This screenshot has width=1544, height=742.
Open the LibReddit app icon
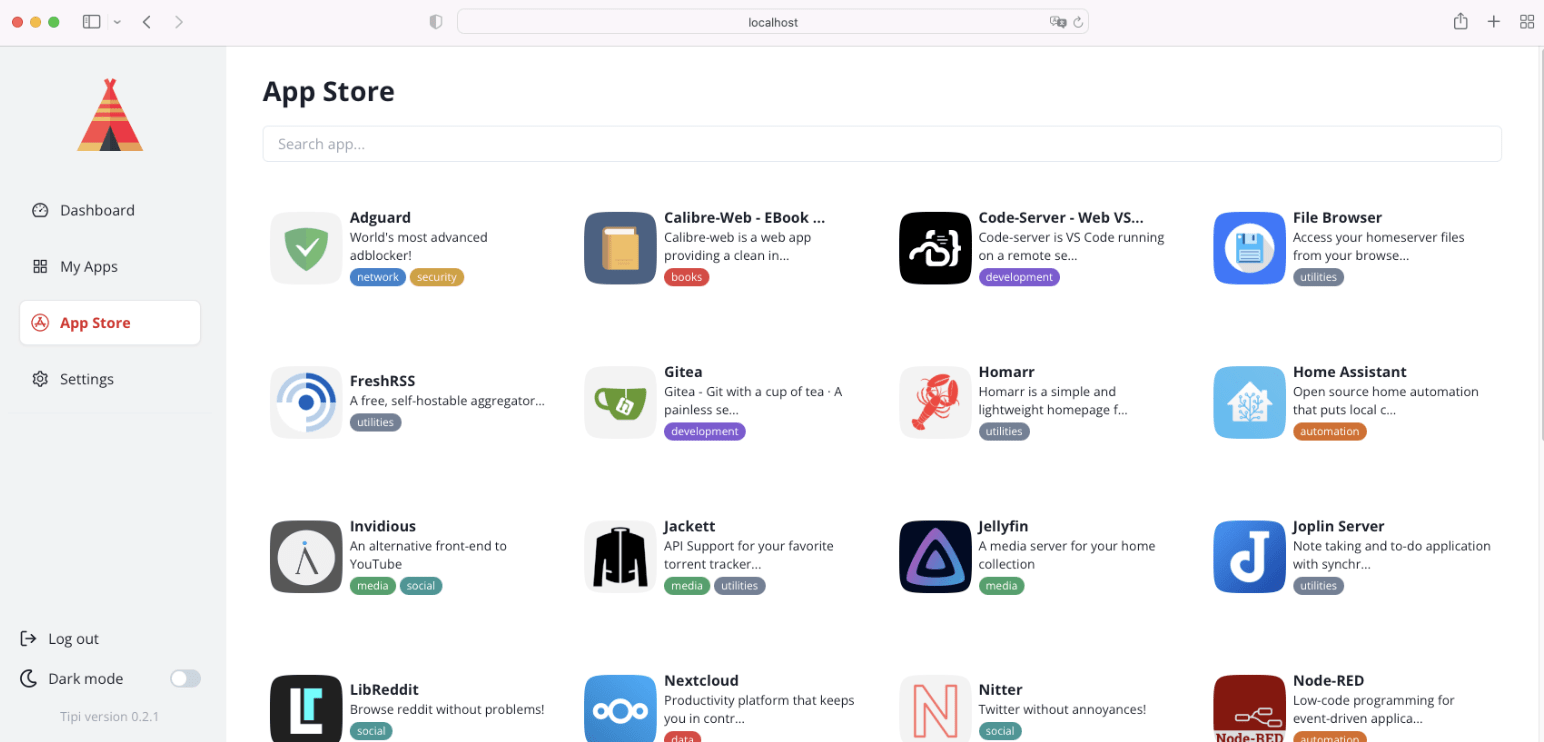click(x=306, y=709)
